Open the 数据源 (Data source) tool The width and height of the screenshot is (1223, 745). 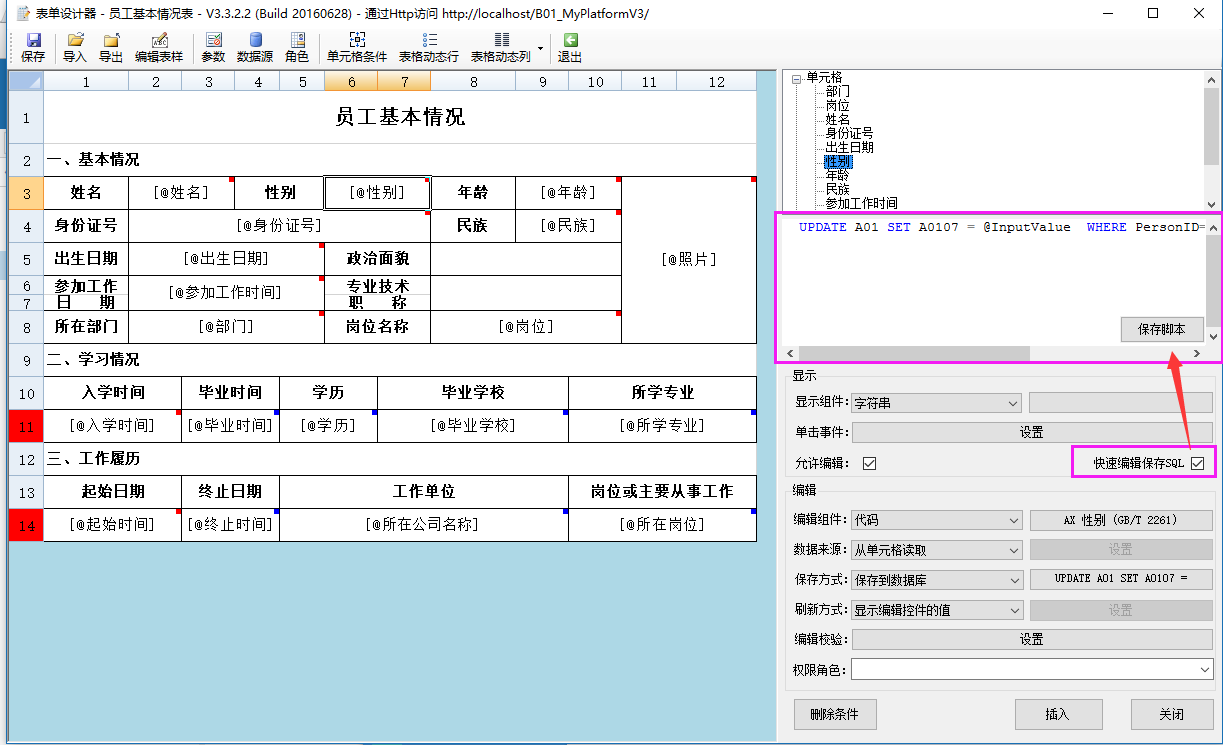(x=255, y=47)
